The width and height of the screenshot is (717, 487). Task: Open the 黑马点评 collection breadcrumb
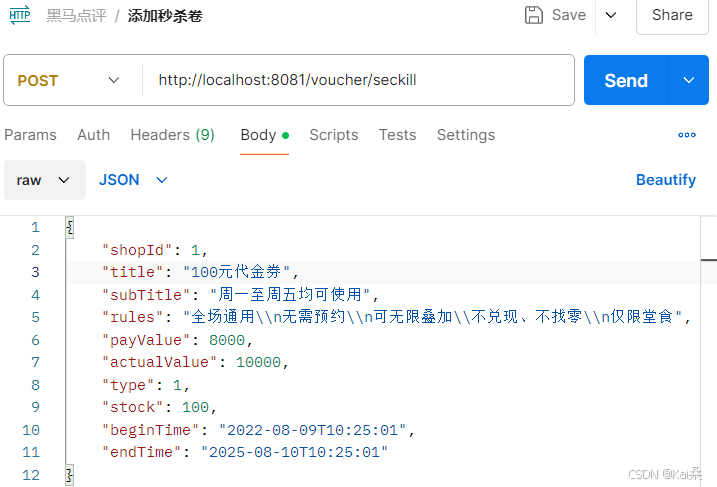[x=76, y=16]
